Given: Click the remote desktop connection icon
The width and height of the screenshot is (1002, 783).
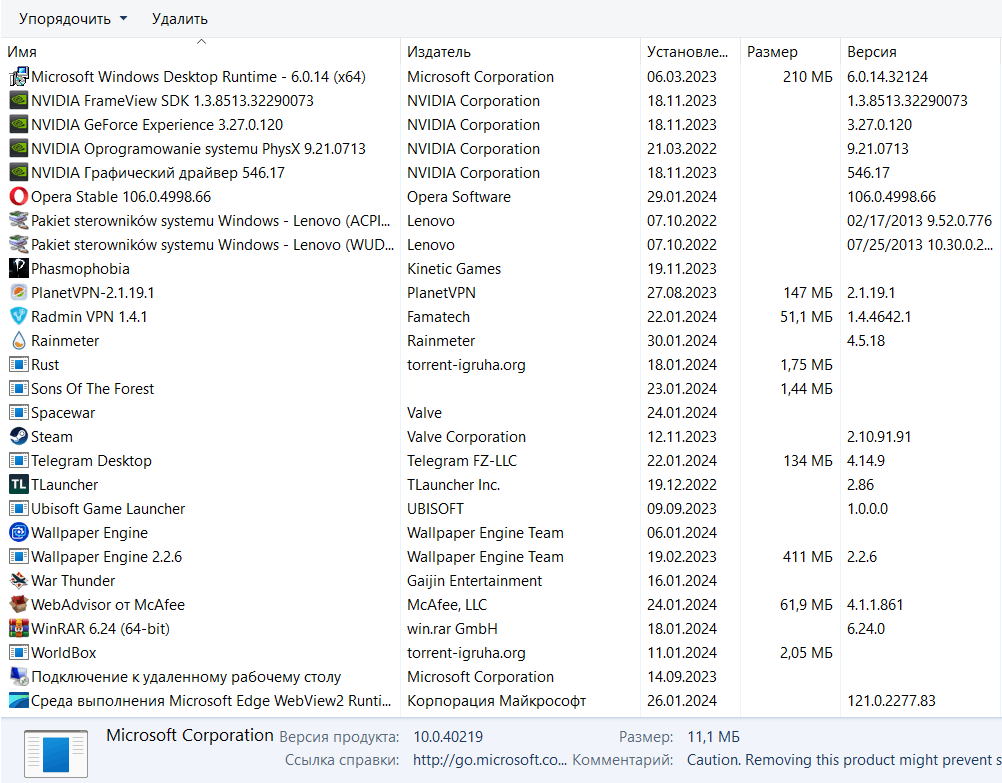Looking at the screenshot, I should coord(19,676).
